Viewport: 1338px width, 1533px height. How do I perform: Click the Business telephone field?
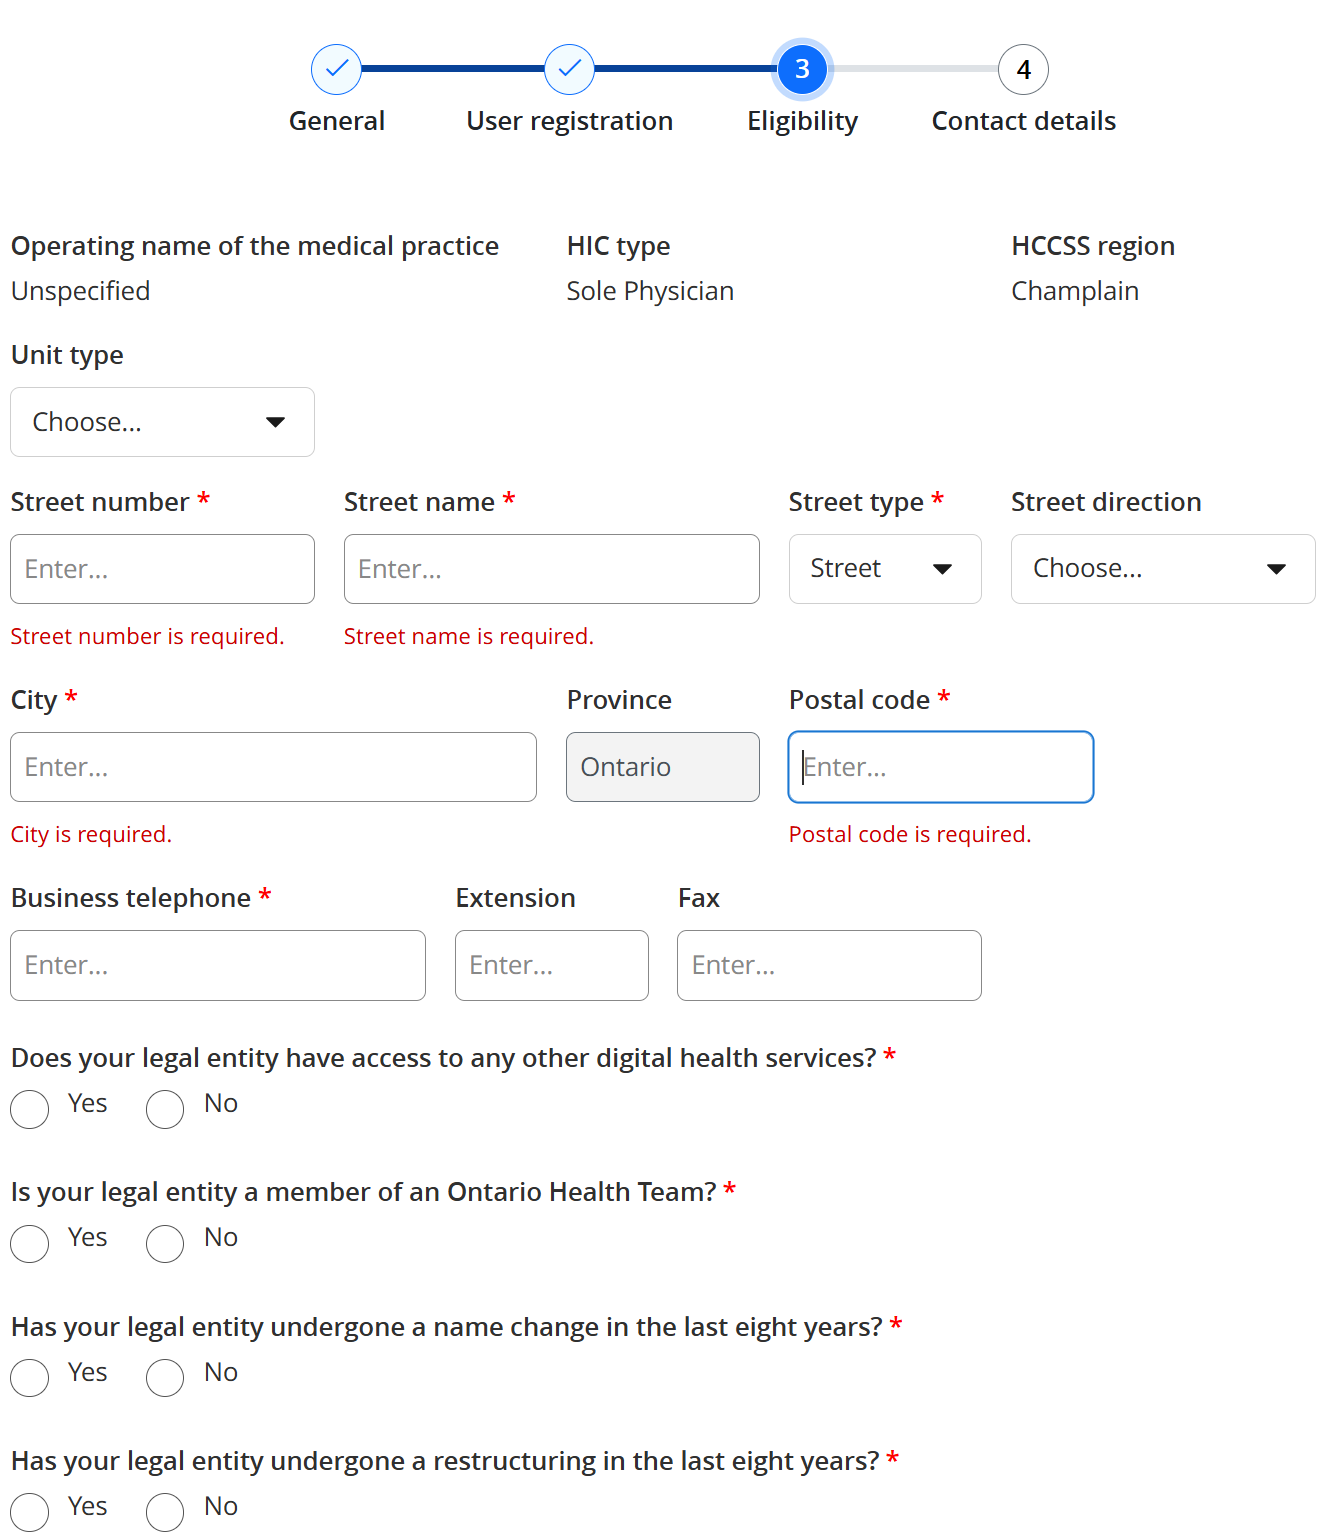tap(218, 965)
